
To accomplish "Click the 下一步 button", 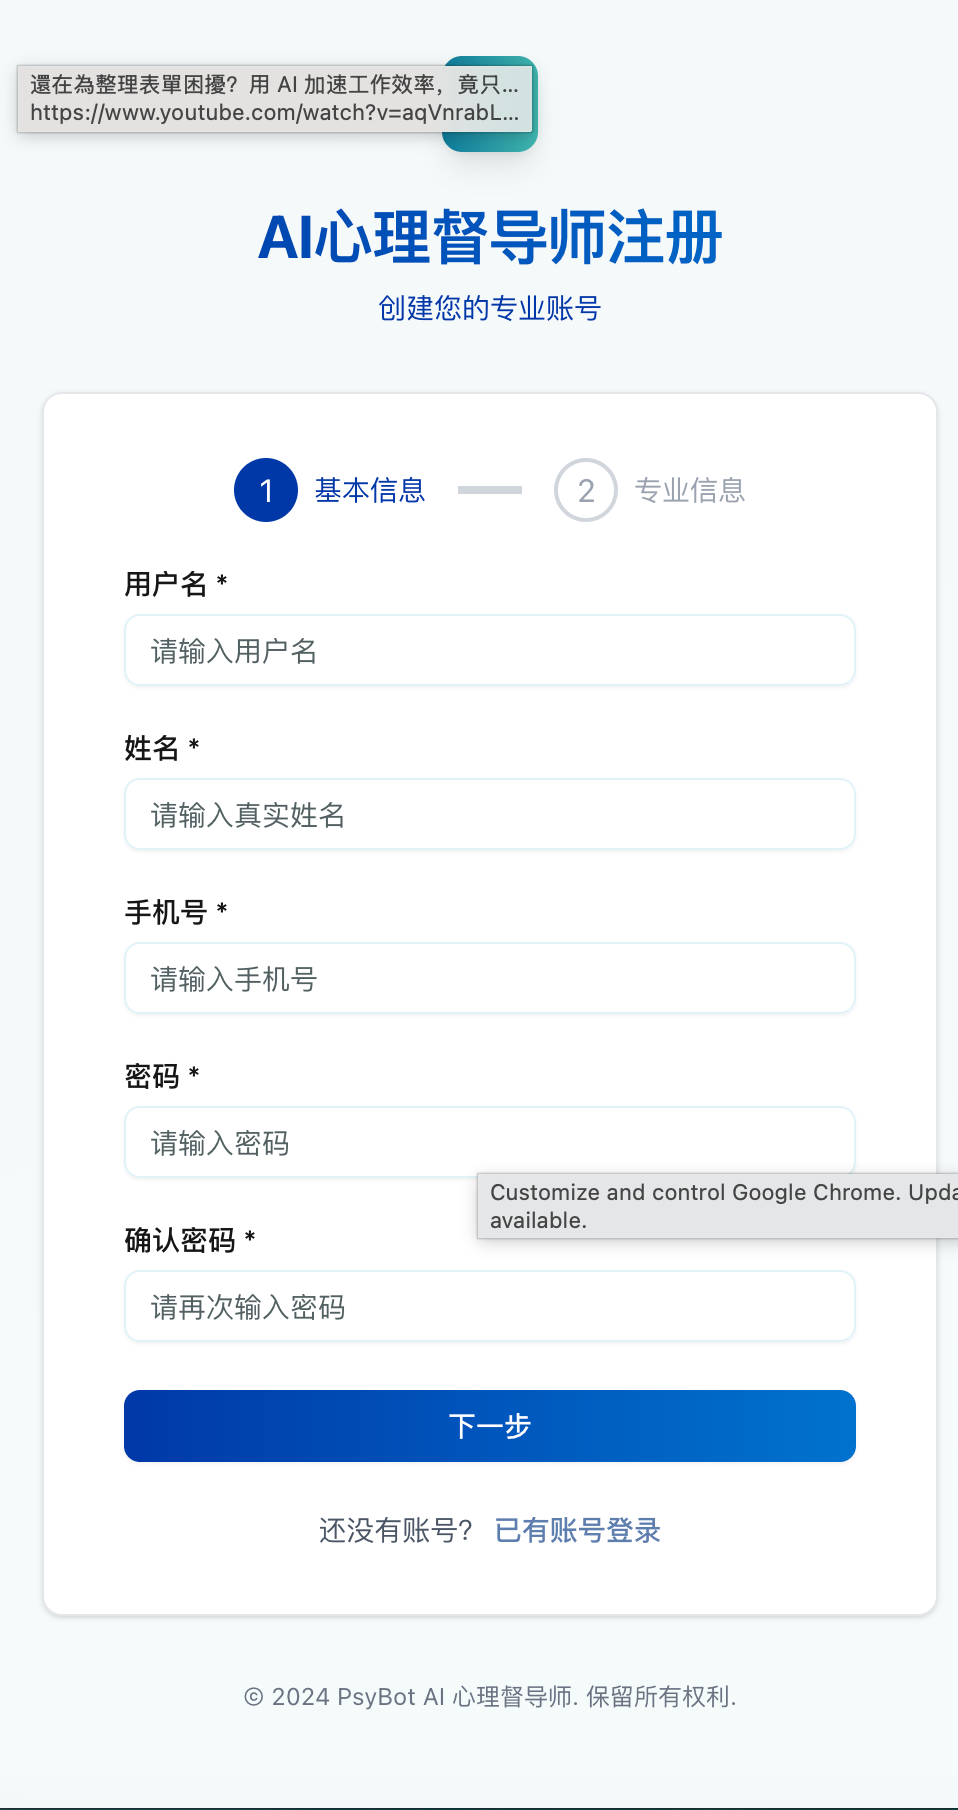I will tap(489, 1426).
